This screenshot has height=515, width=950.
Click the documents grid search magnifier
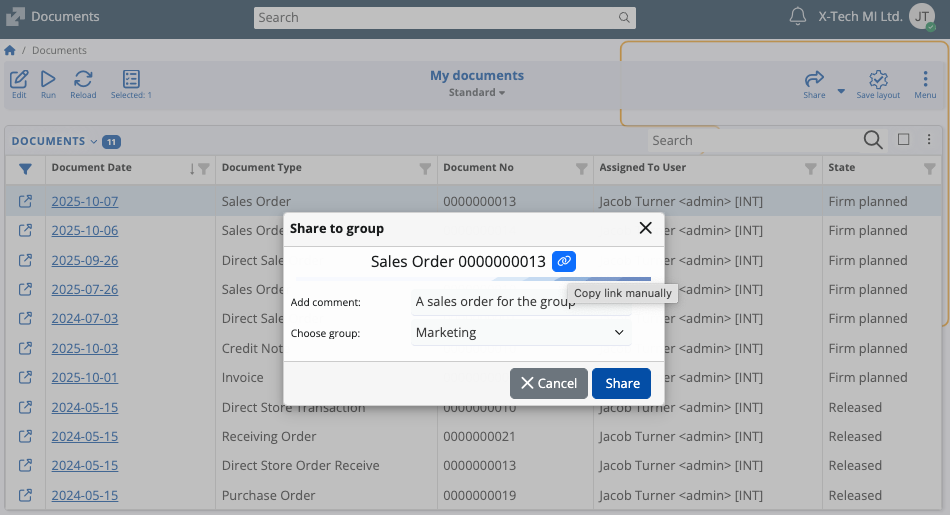tap(872, 140)
